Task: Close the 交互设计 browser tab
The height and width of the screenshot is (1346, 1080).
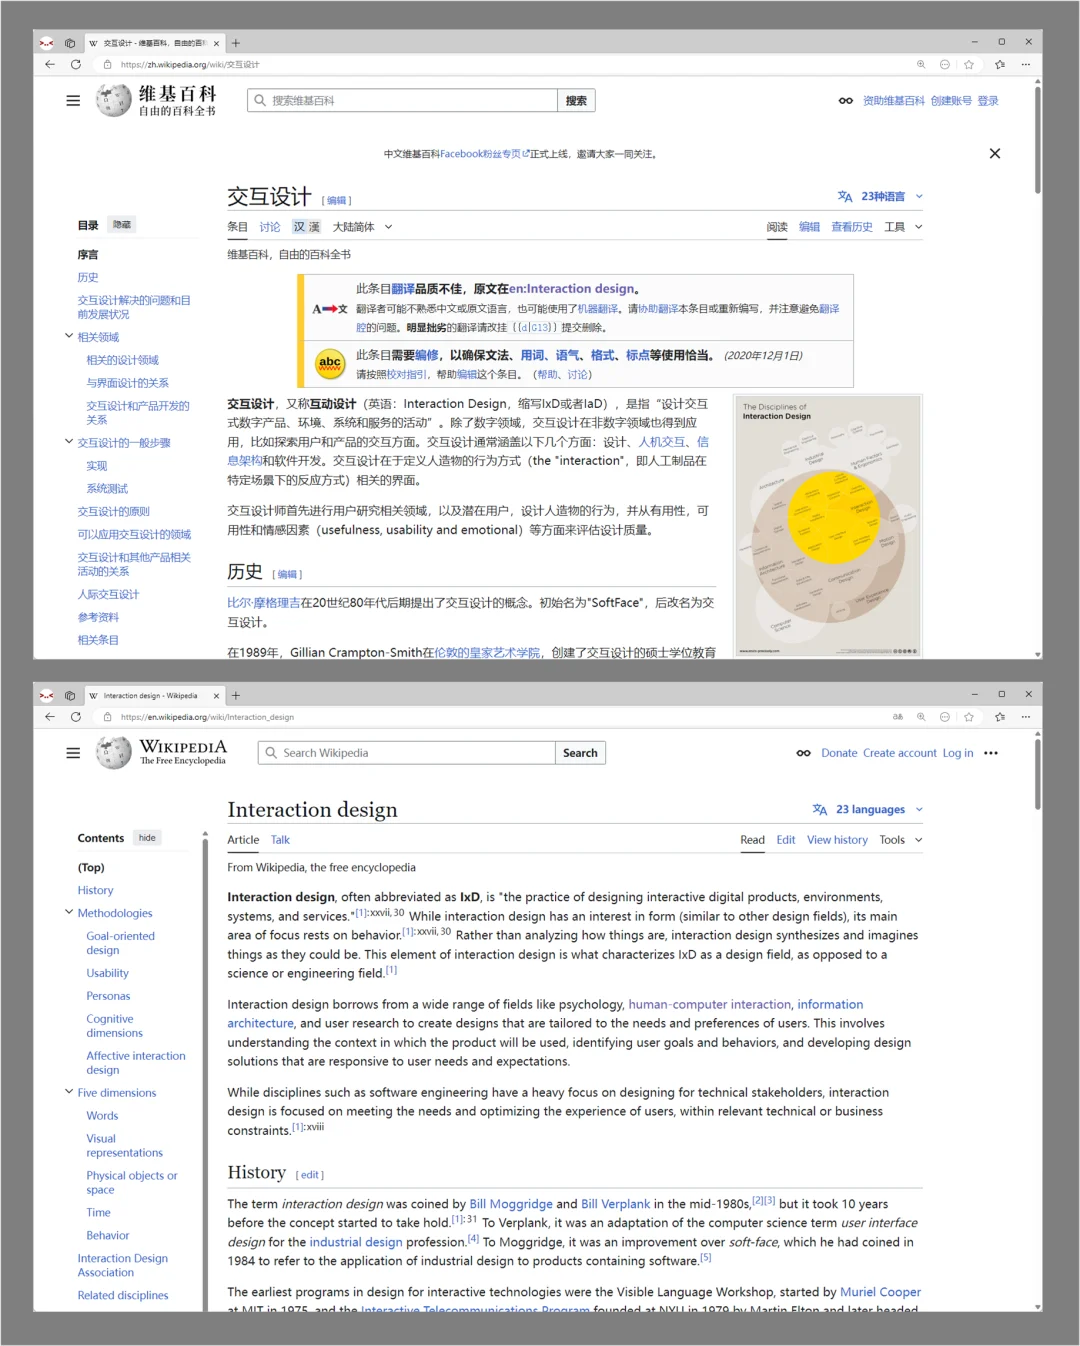Action: 216,43
